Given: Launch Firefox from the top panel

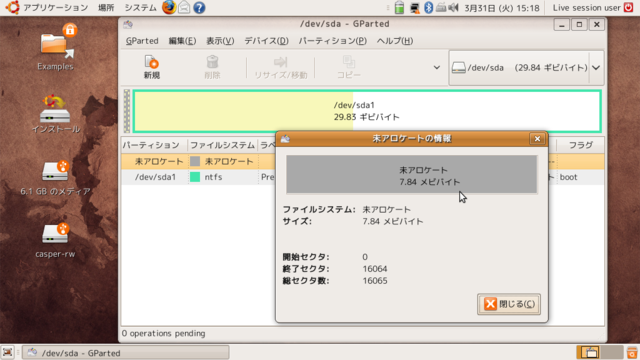Looking at the screenshot, I should [x=169, y=7].
